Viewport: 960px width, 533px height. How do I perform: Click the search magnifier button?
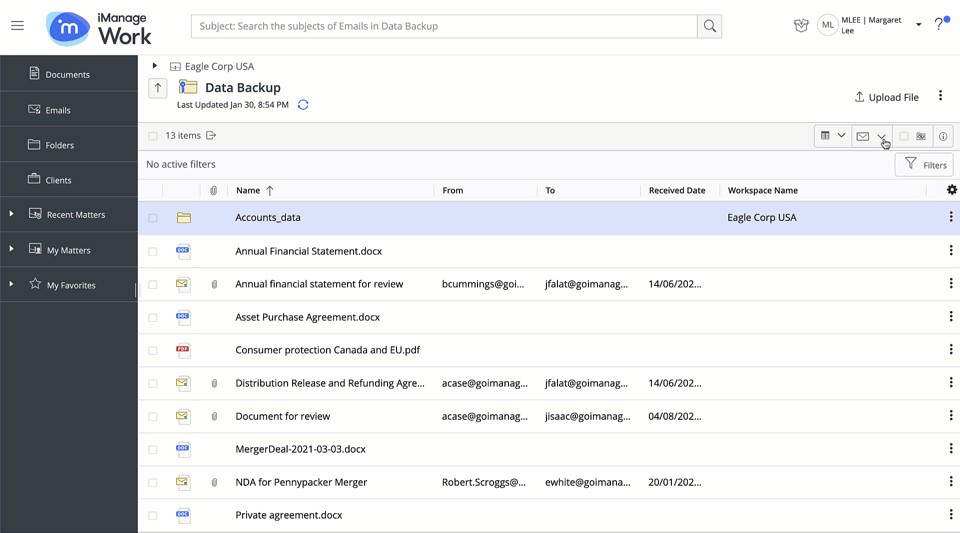coord(709,26)
